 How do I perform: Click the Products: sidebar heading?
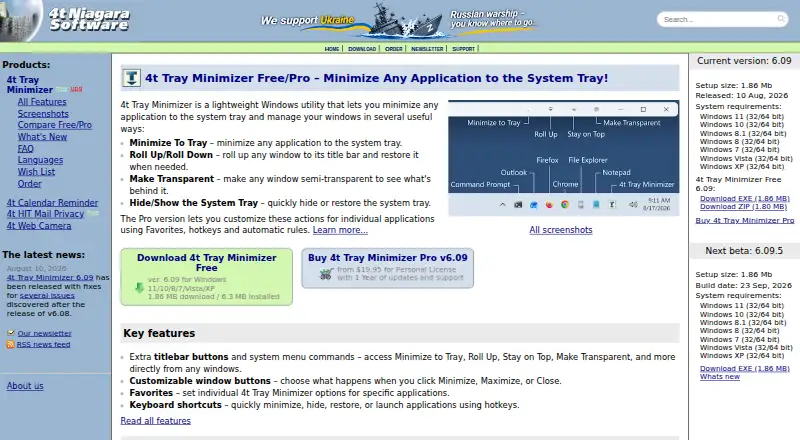coord(26,65)
